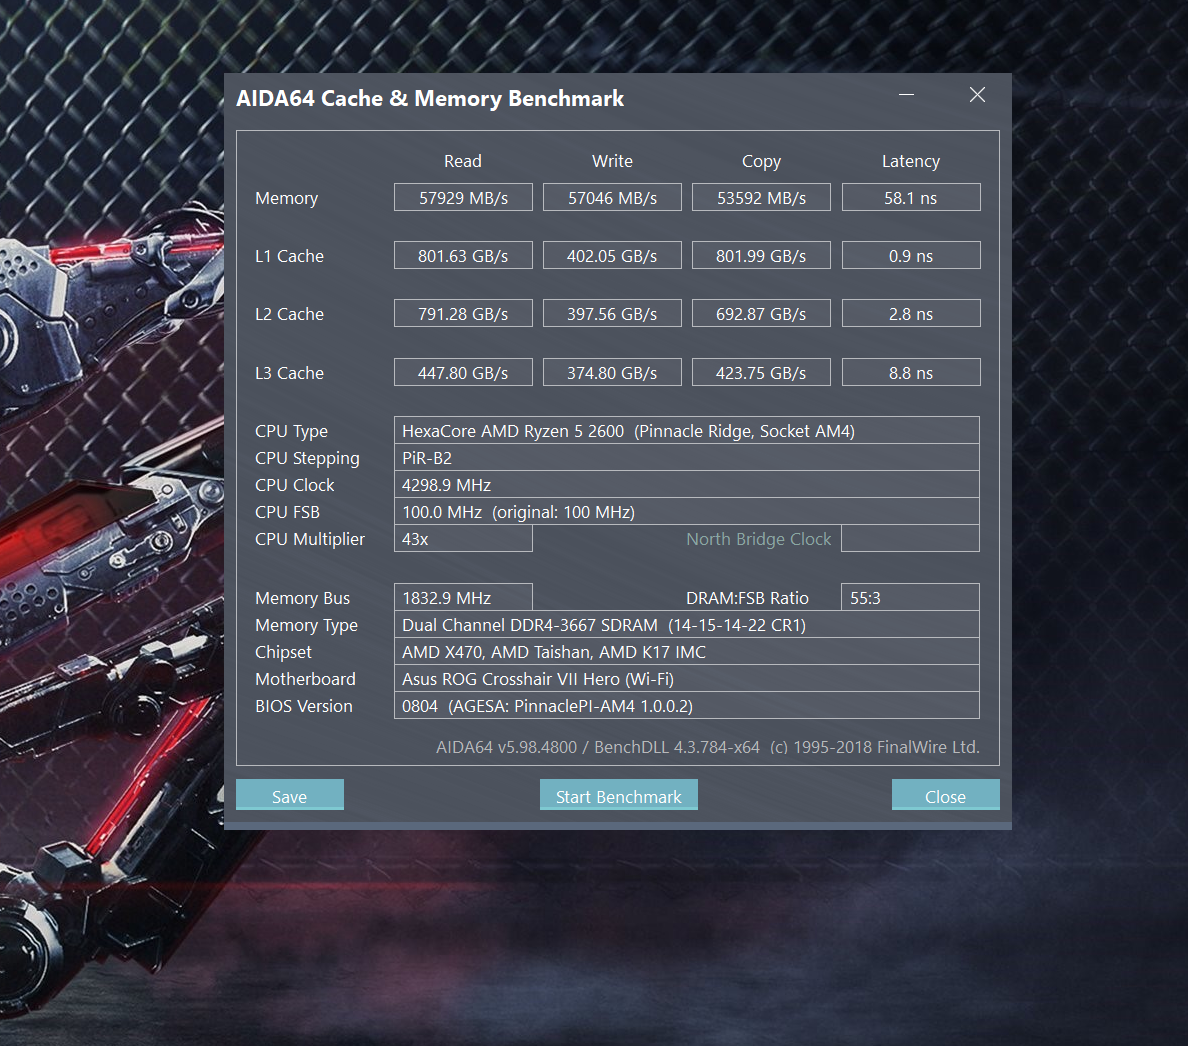
Task: Click the CPU Type field with Ryzen 5 2600
Action: (x=686, y=430)
